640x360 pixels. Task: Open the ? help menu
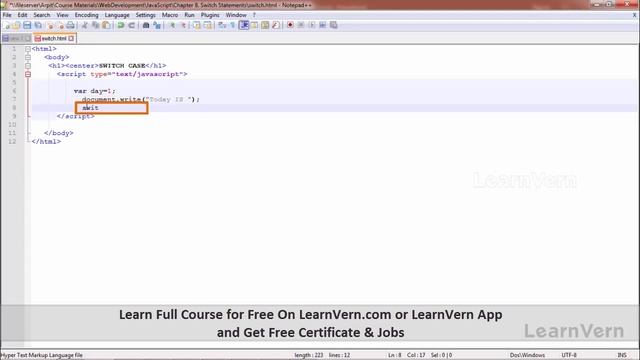tap(254, 15)
